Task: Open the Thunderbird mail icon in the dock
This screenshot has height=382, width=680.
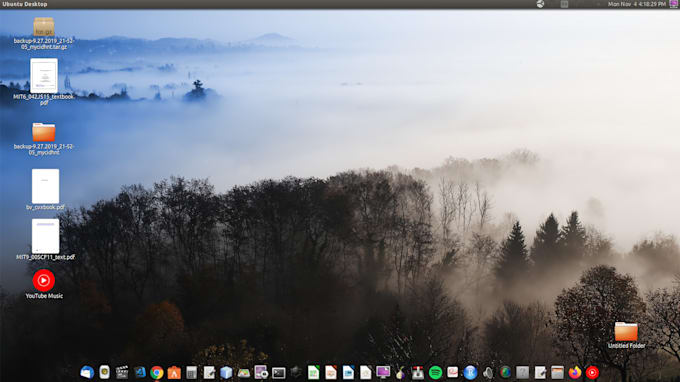Action: [x=87, y=372]
